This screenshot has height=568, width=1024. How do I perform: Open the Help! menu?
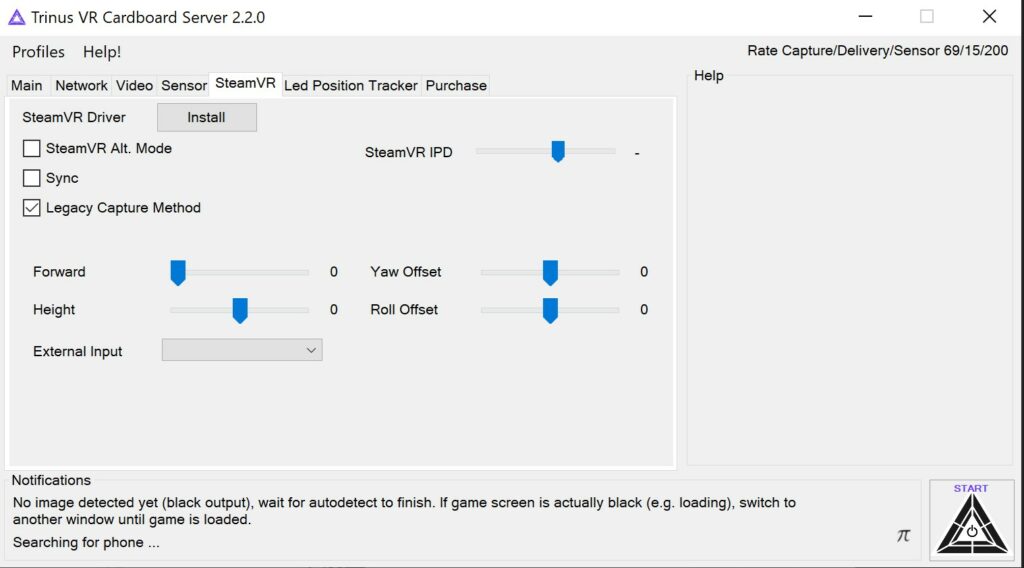[x=102, y=52]
